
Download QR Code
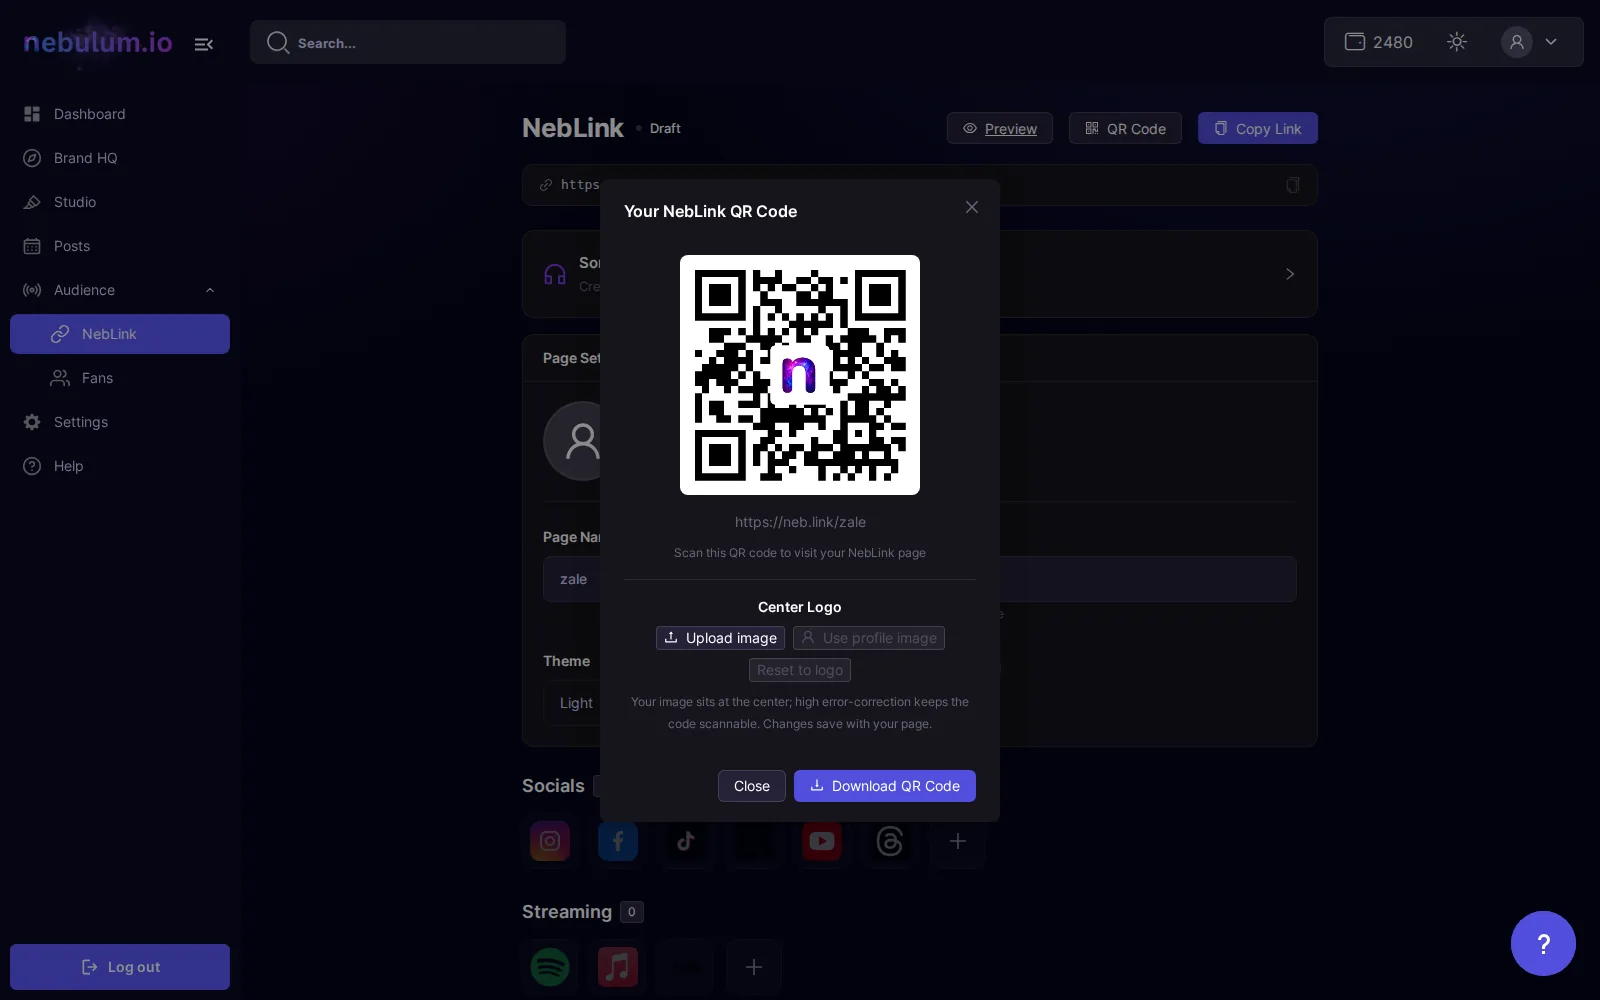coord(885,786)
